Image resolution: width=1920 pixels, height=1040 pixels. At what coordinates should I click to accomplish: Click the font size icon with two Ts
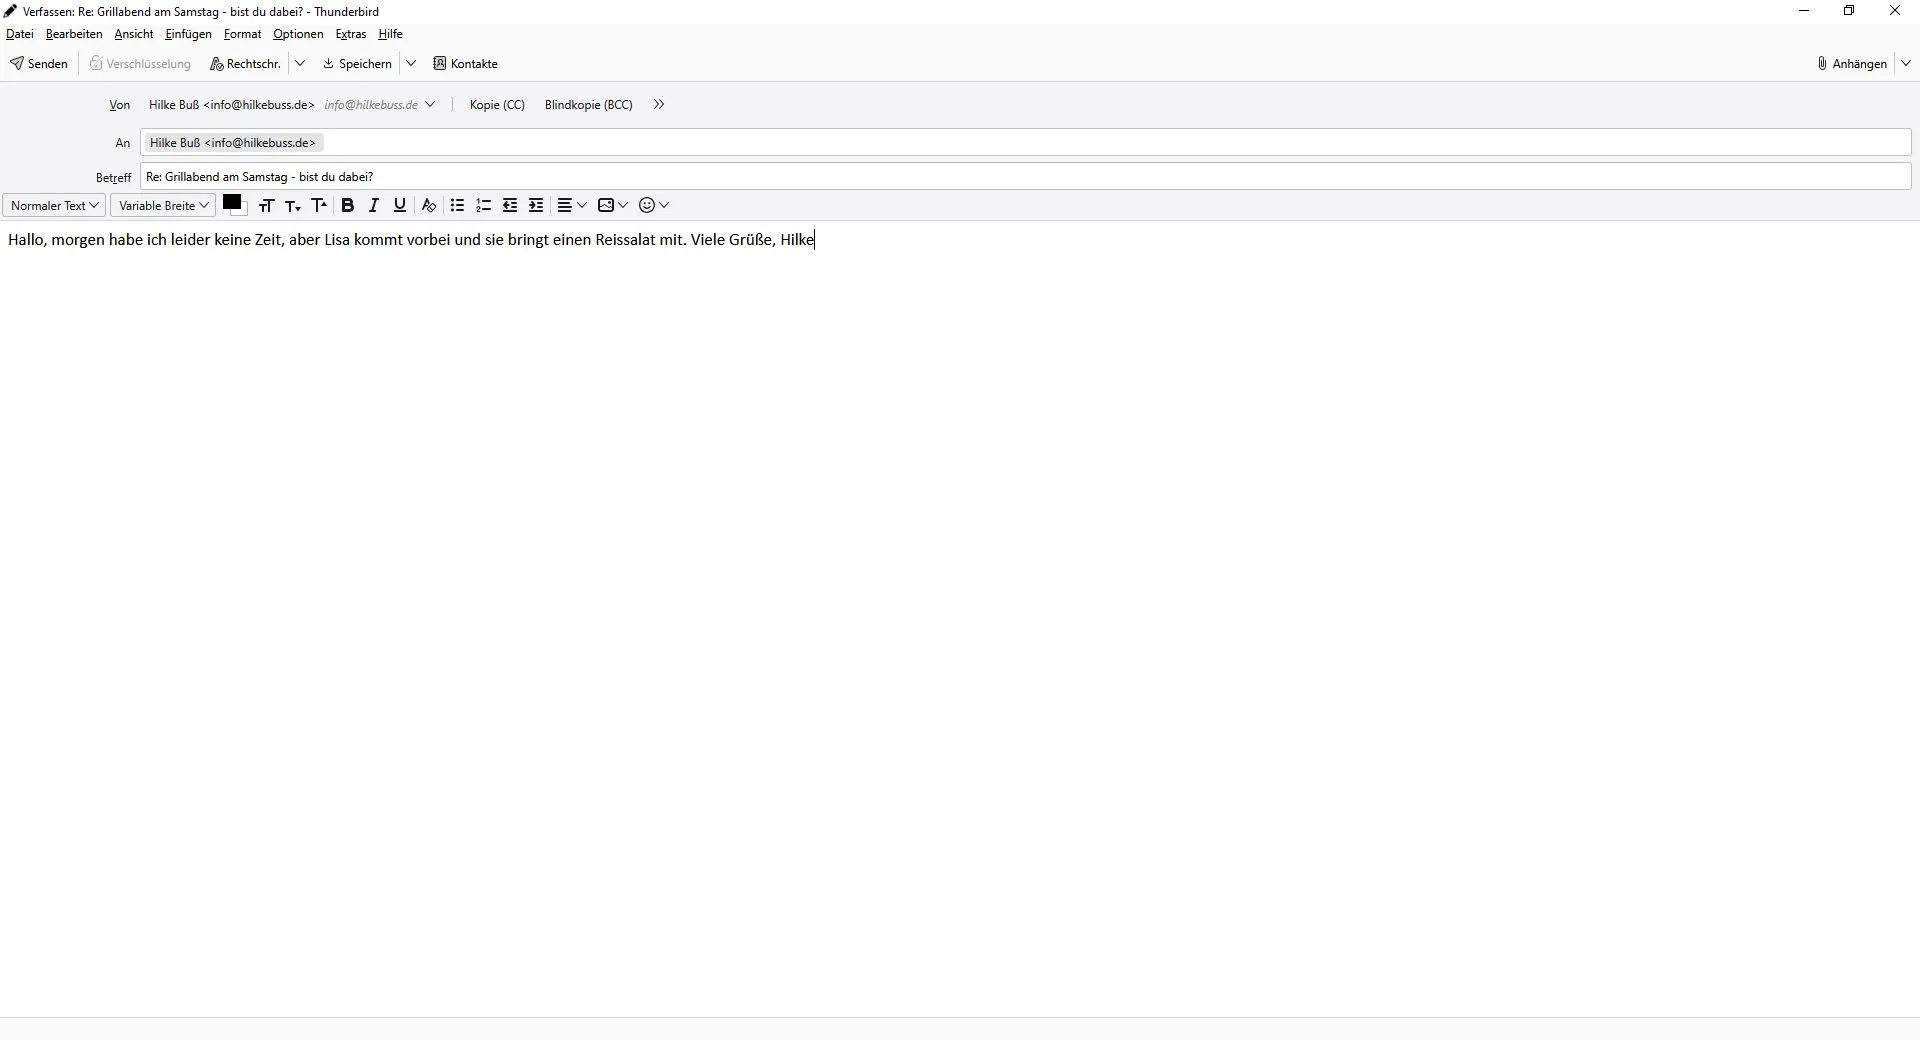(x=266, y=206)
